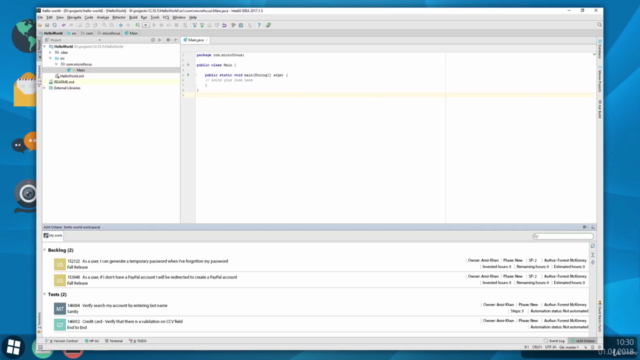Open the Event Log

click(554, 341)
